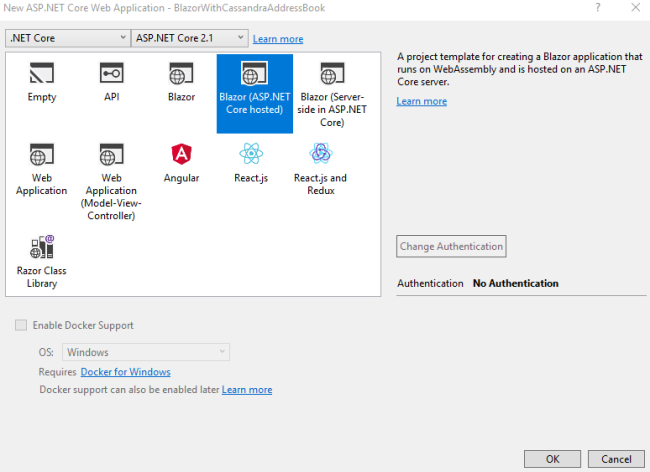Viewport: 650px width, 472px height.
Task: Select Blazor (ASP.NET Core hosted) template icon
Action: tap(255, 73)
